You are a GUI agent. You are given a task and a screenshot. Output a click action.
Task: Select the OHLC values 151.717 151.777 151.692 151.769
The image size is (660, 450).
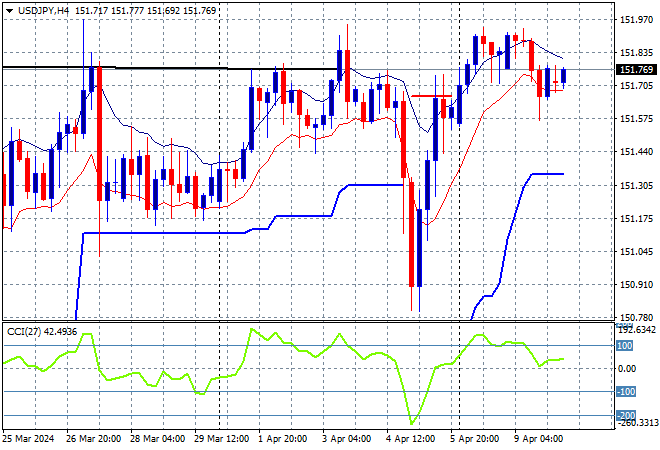[x=146, y=11]
